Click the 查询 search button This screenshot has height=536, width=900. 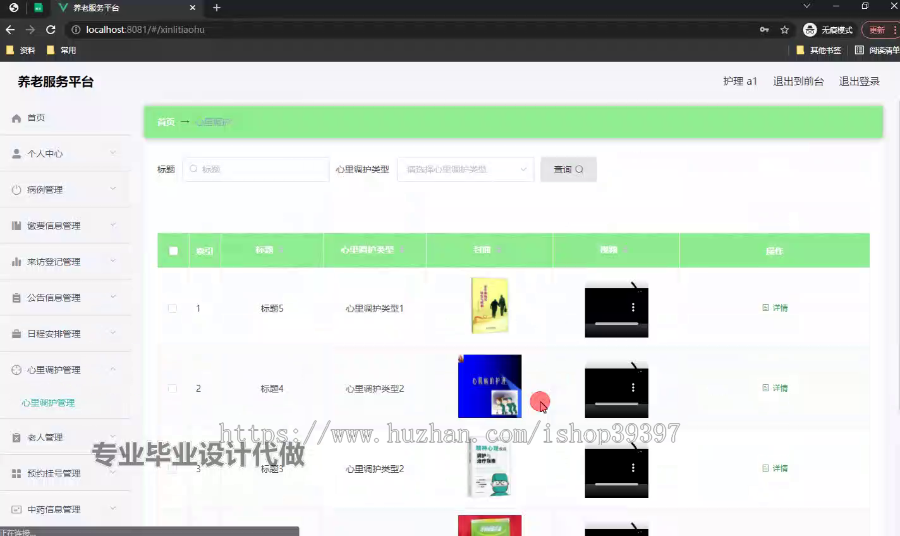click(568, 169)
